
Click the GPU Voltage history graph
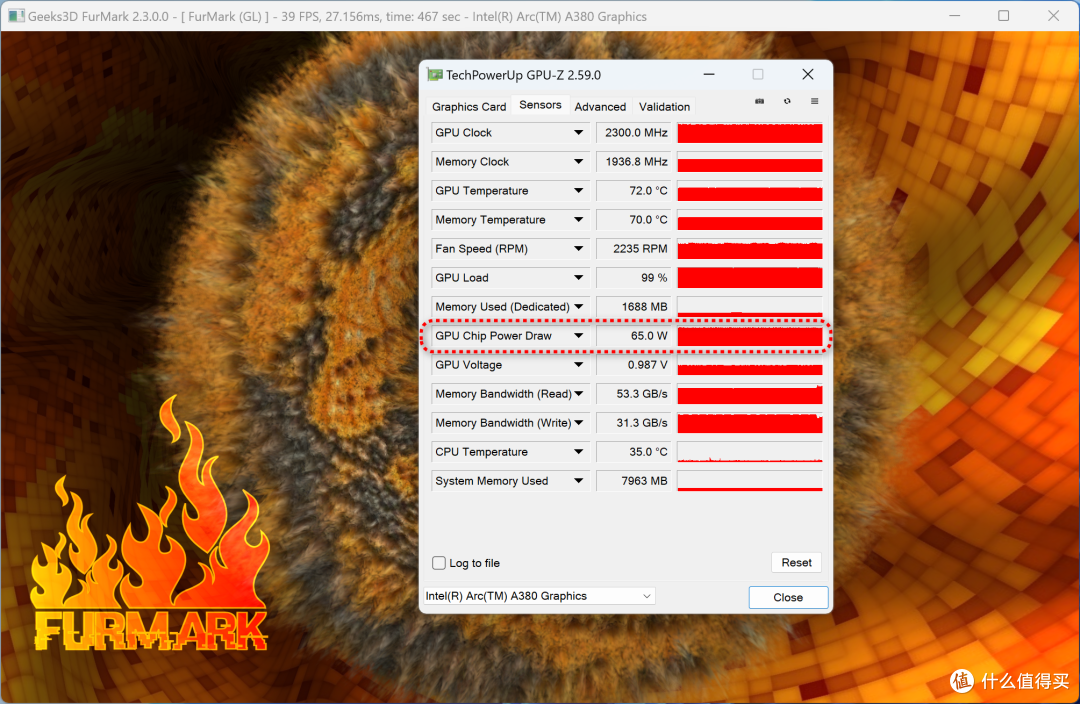750,365
